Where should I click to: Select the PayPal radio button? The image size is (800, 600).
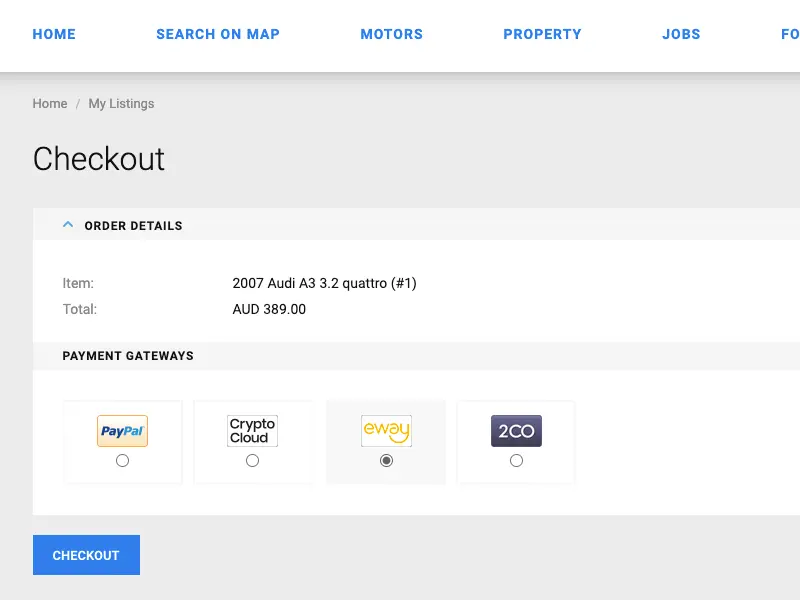tap(122, 461)
